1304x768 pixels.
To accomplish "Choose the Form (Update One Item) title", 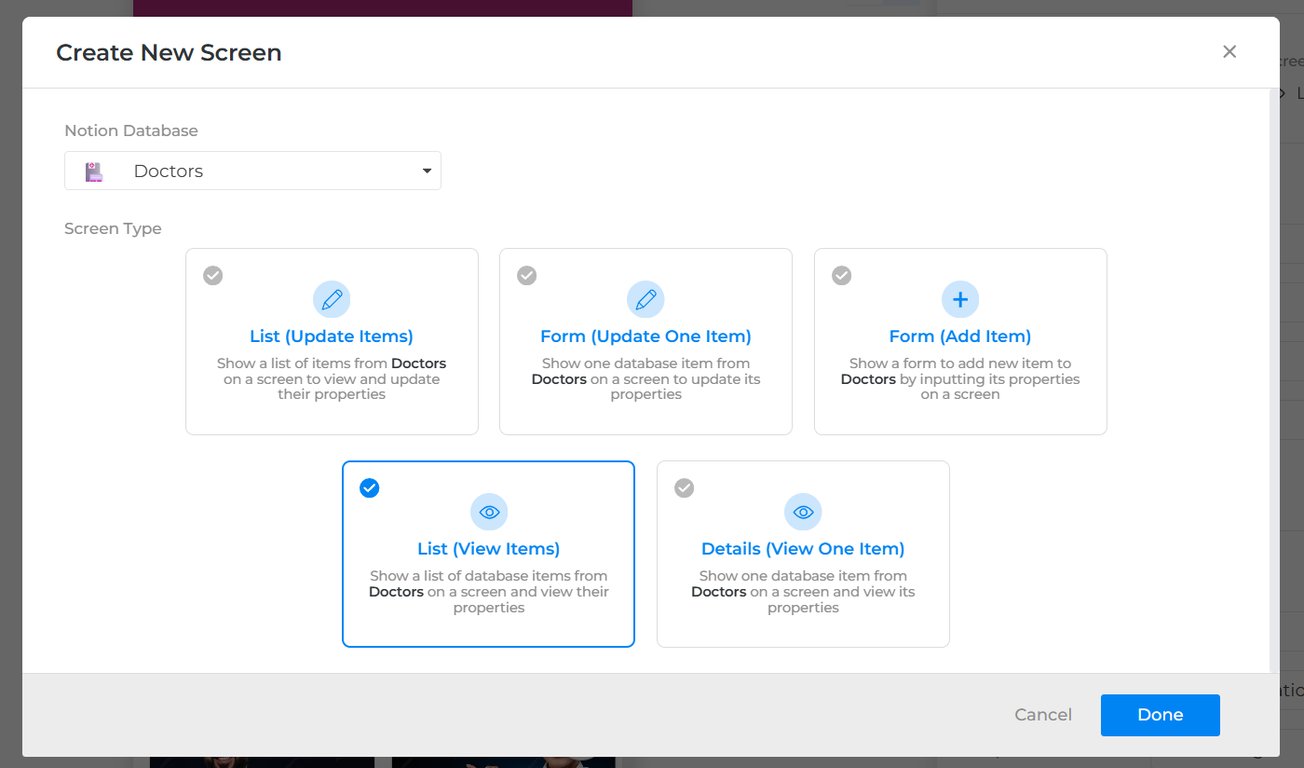I will coord(646,336).
